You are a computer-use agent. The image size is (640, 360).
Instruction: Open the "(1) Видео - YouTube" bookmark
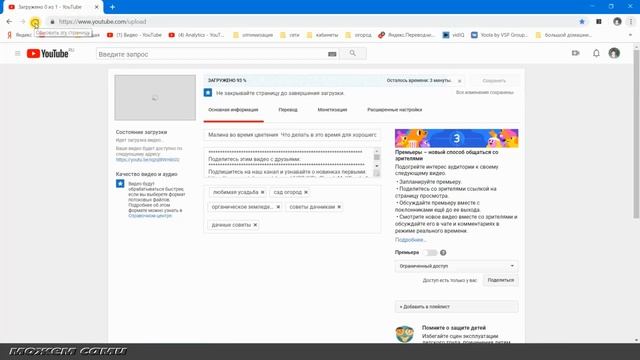134,35
